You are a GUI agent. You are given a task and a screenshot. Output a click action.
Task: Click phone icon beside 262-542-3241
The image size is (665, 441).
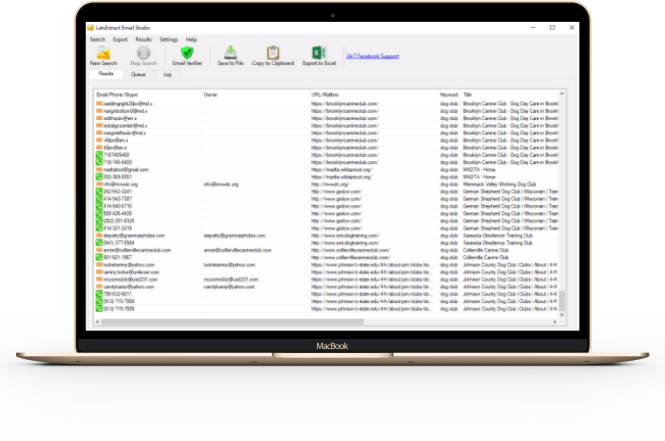(x=99, y=191)
